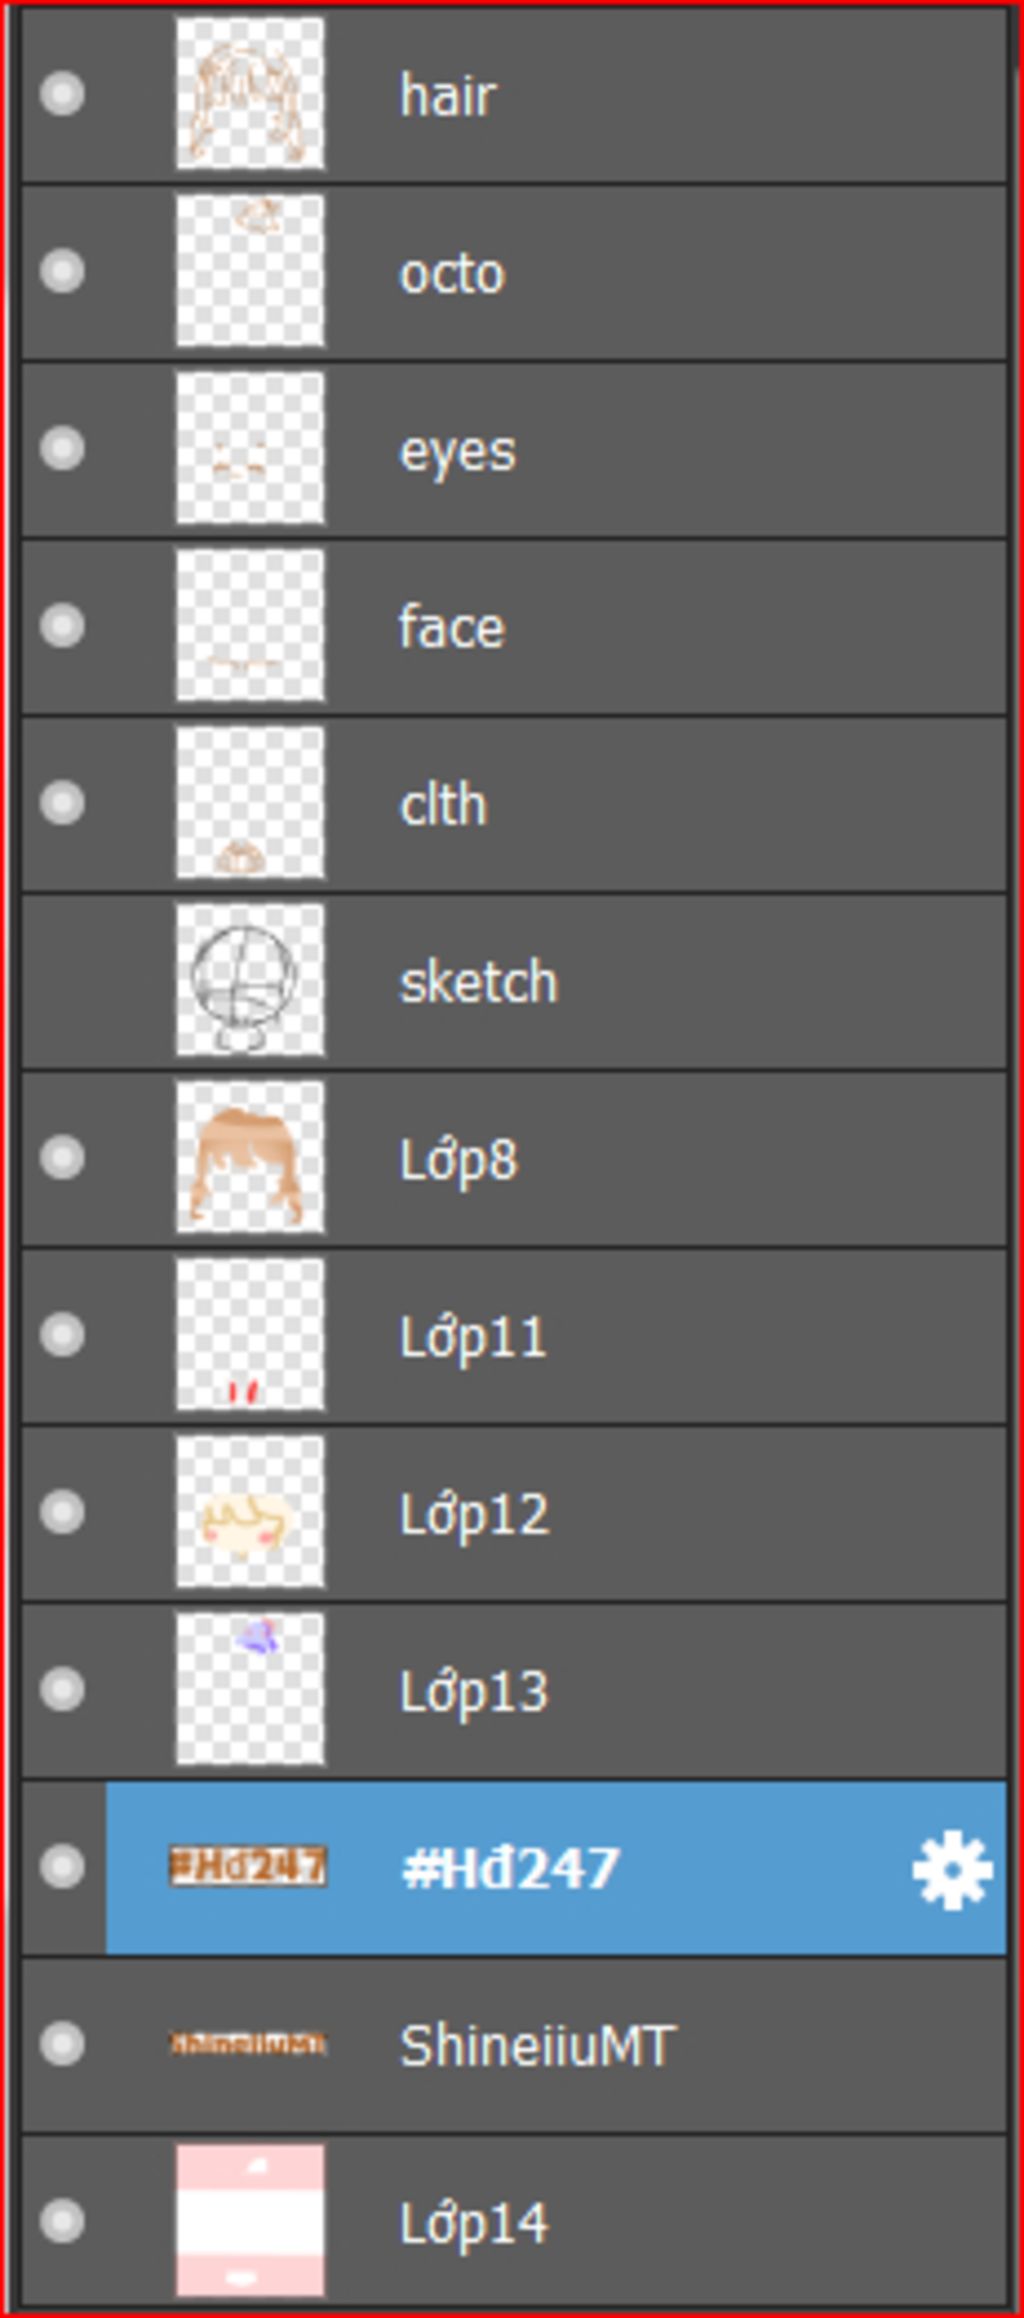
Task: Select the pink Lớp14 background thumbnail
Action: (x=250, y=2221)
